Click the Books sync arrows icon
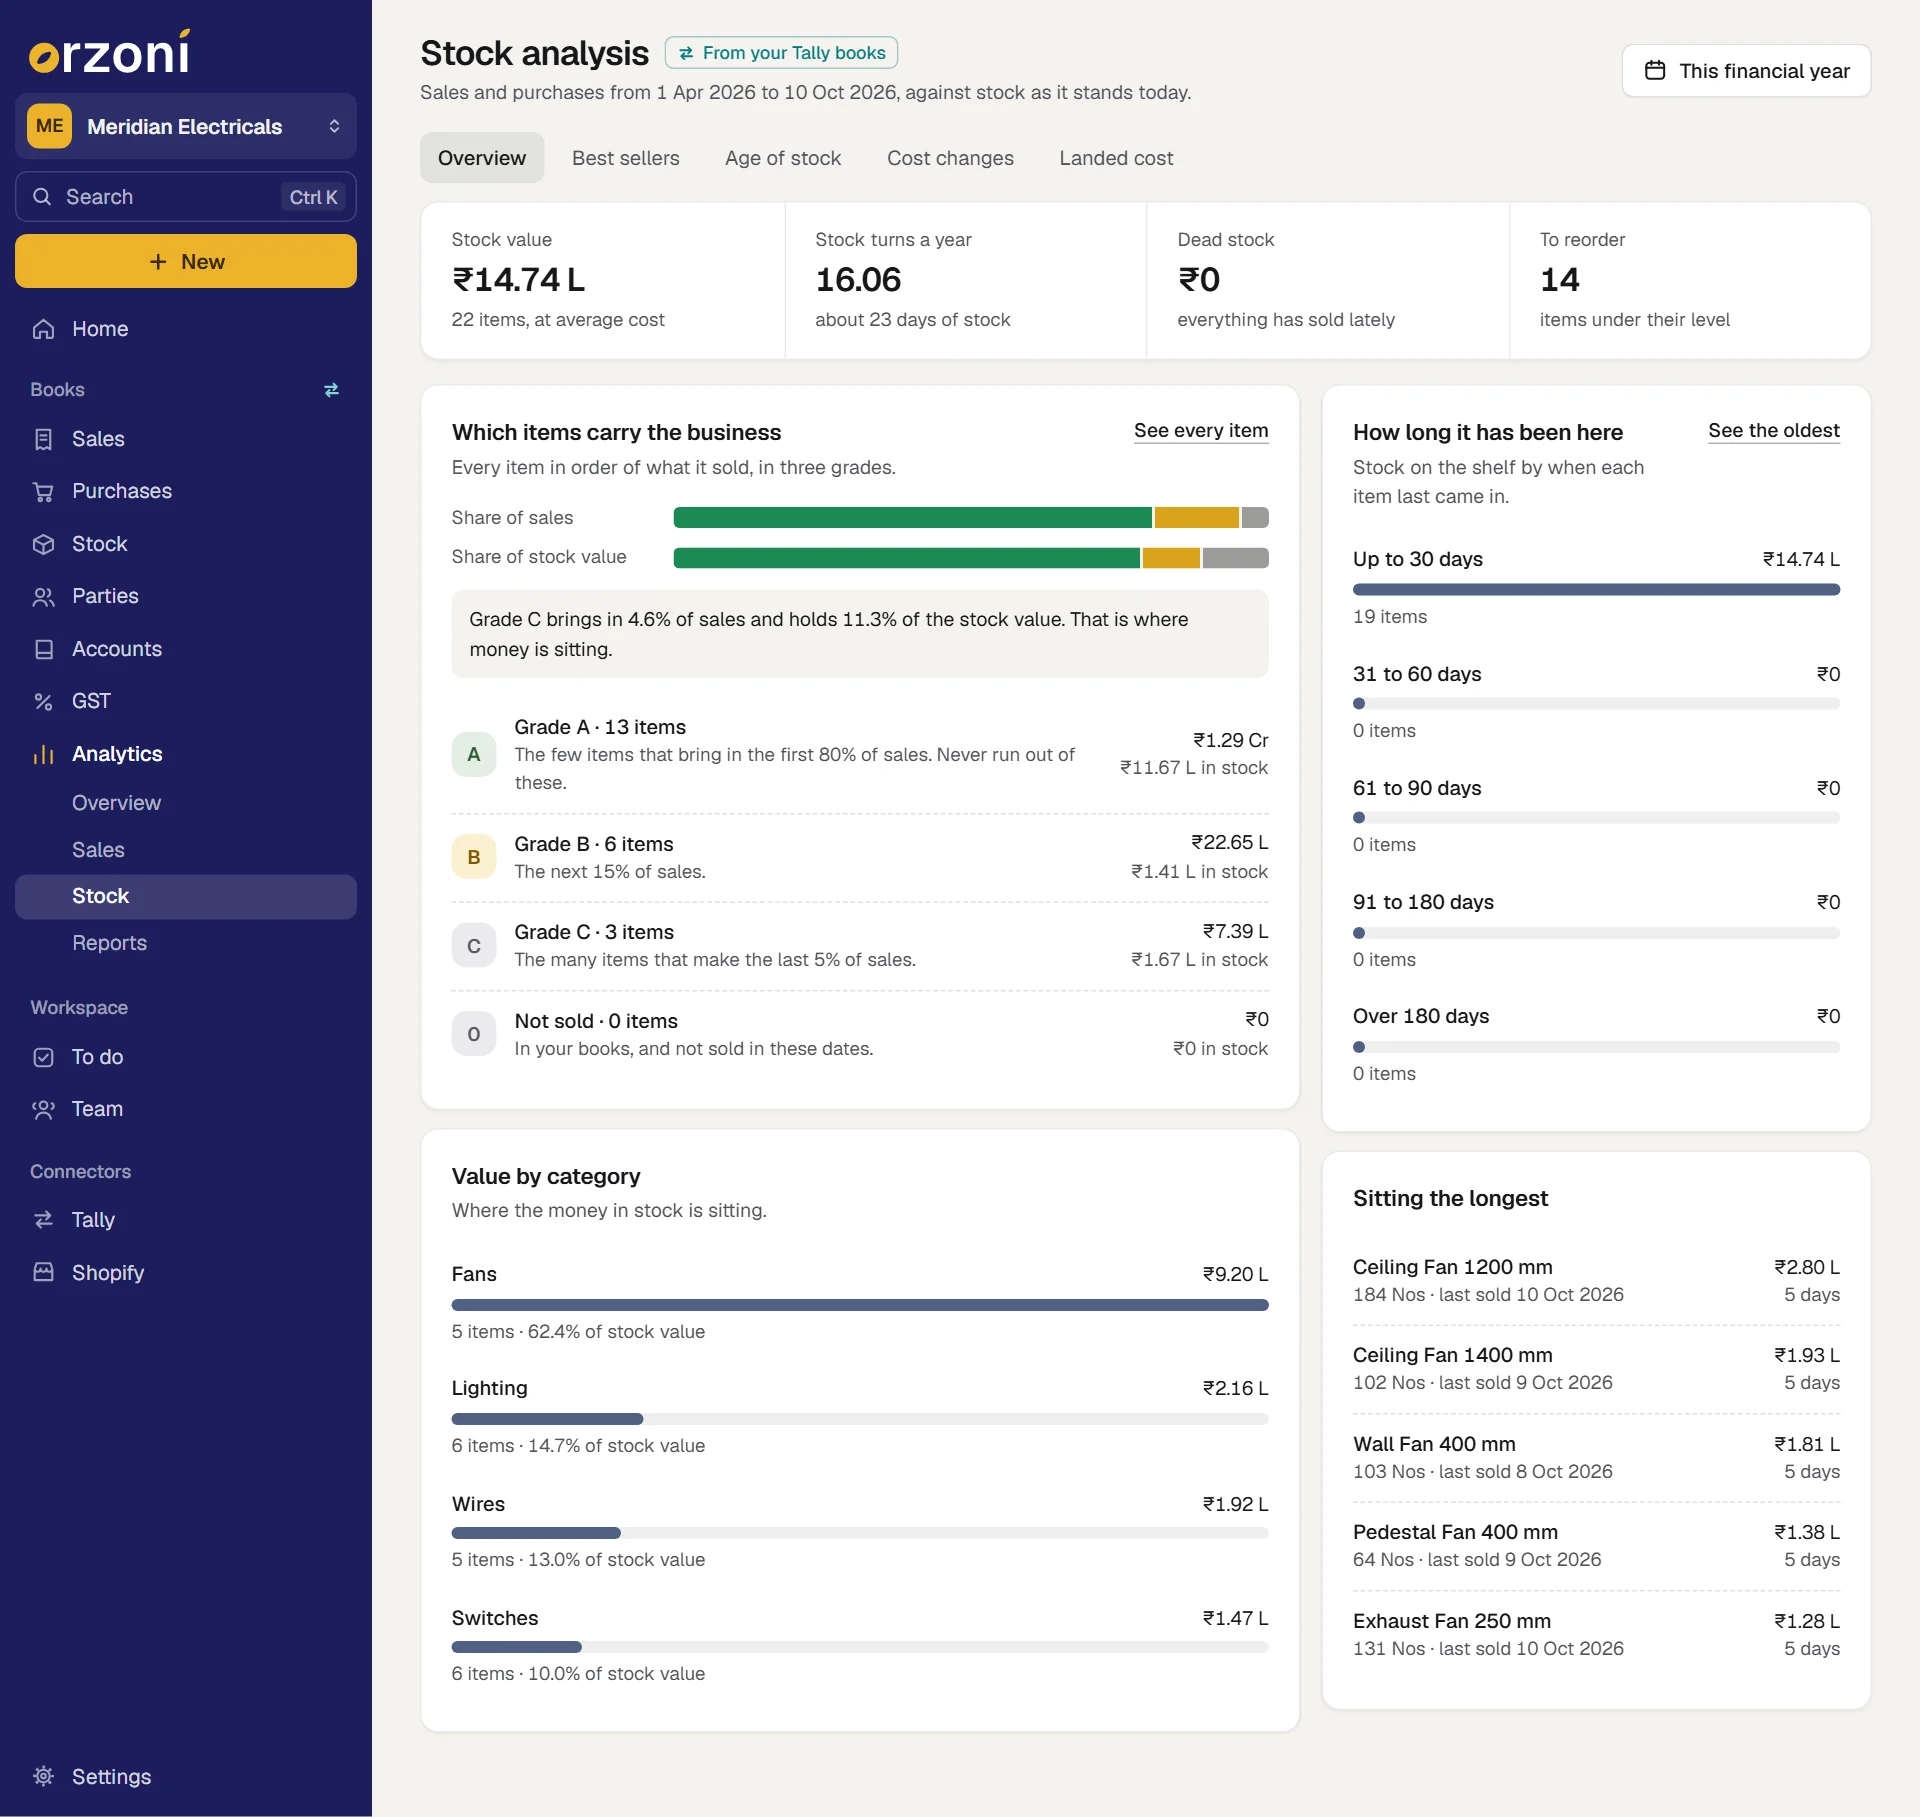 coord(331,389)
